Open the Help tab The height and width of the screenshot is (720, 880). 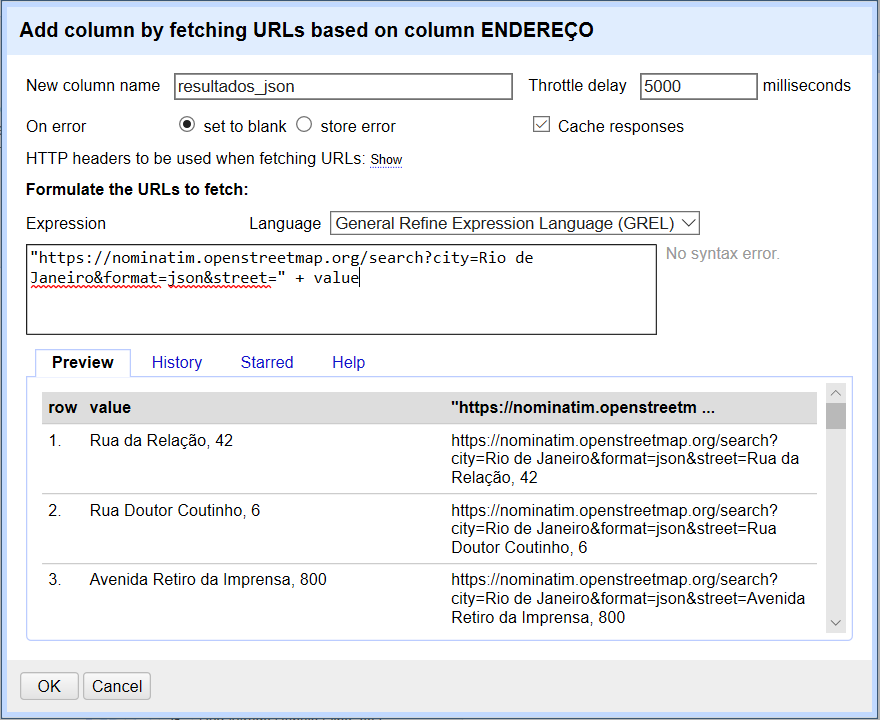pyautogui.click(x=348, y=362)
